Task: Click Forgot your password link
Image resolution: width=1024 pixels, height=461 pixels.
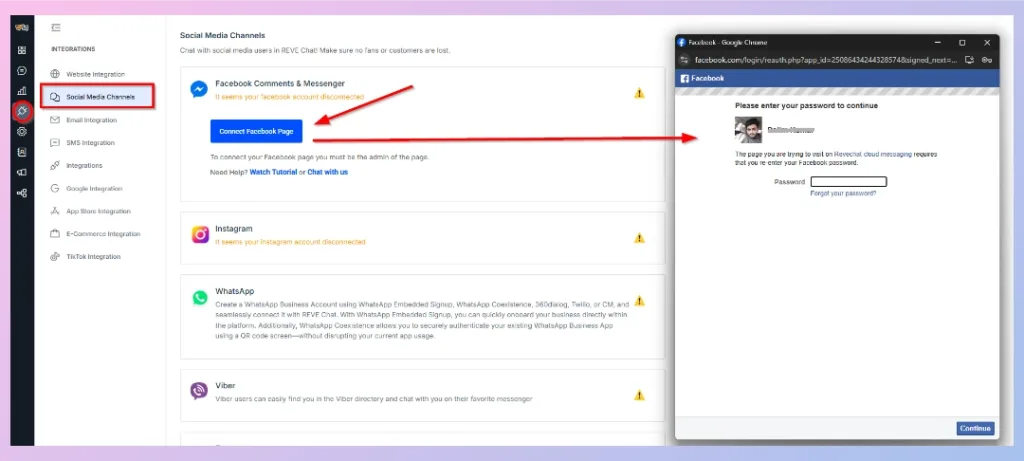Action: point(843,194)
